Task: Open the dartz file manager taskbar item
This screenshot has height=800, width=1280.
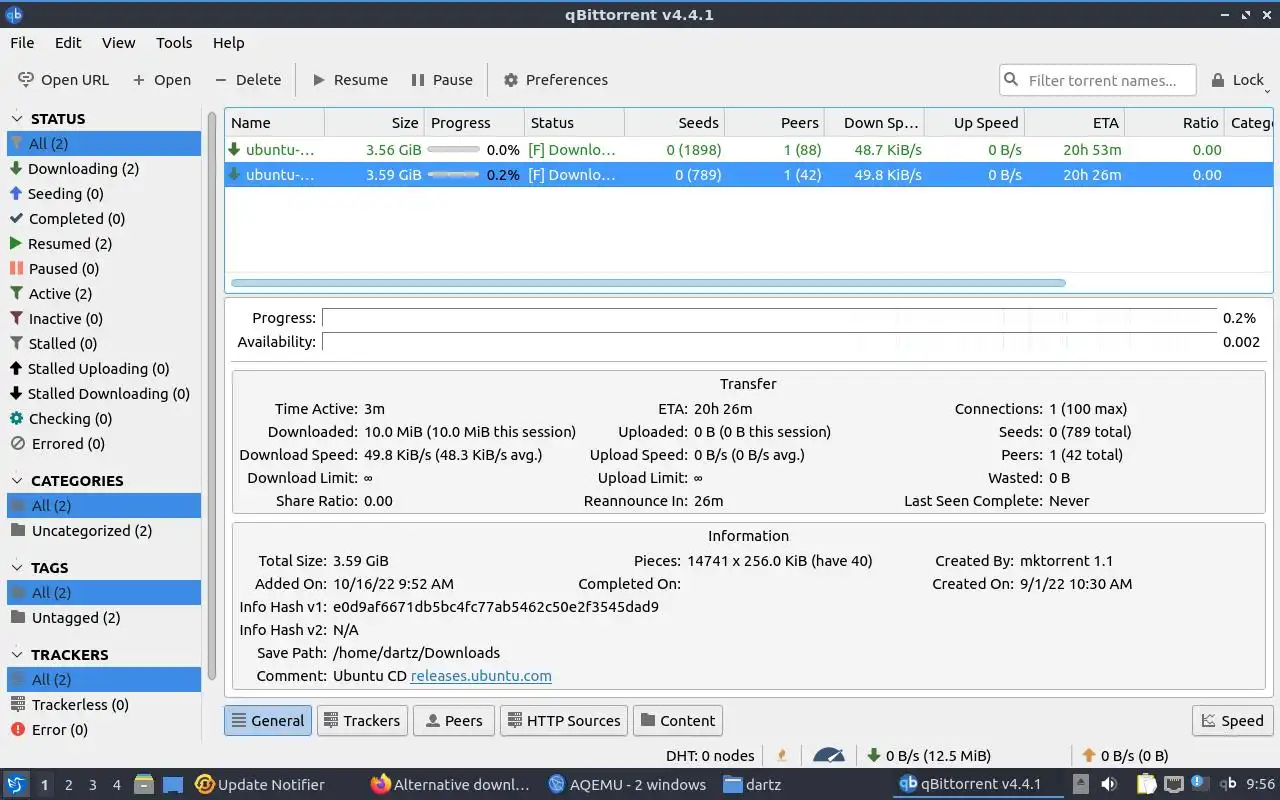Action: pyautogui.click(x=752, y=784)
